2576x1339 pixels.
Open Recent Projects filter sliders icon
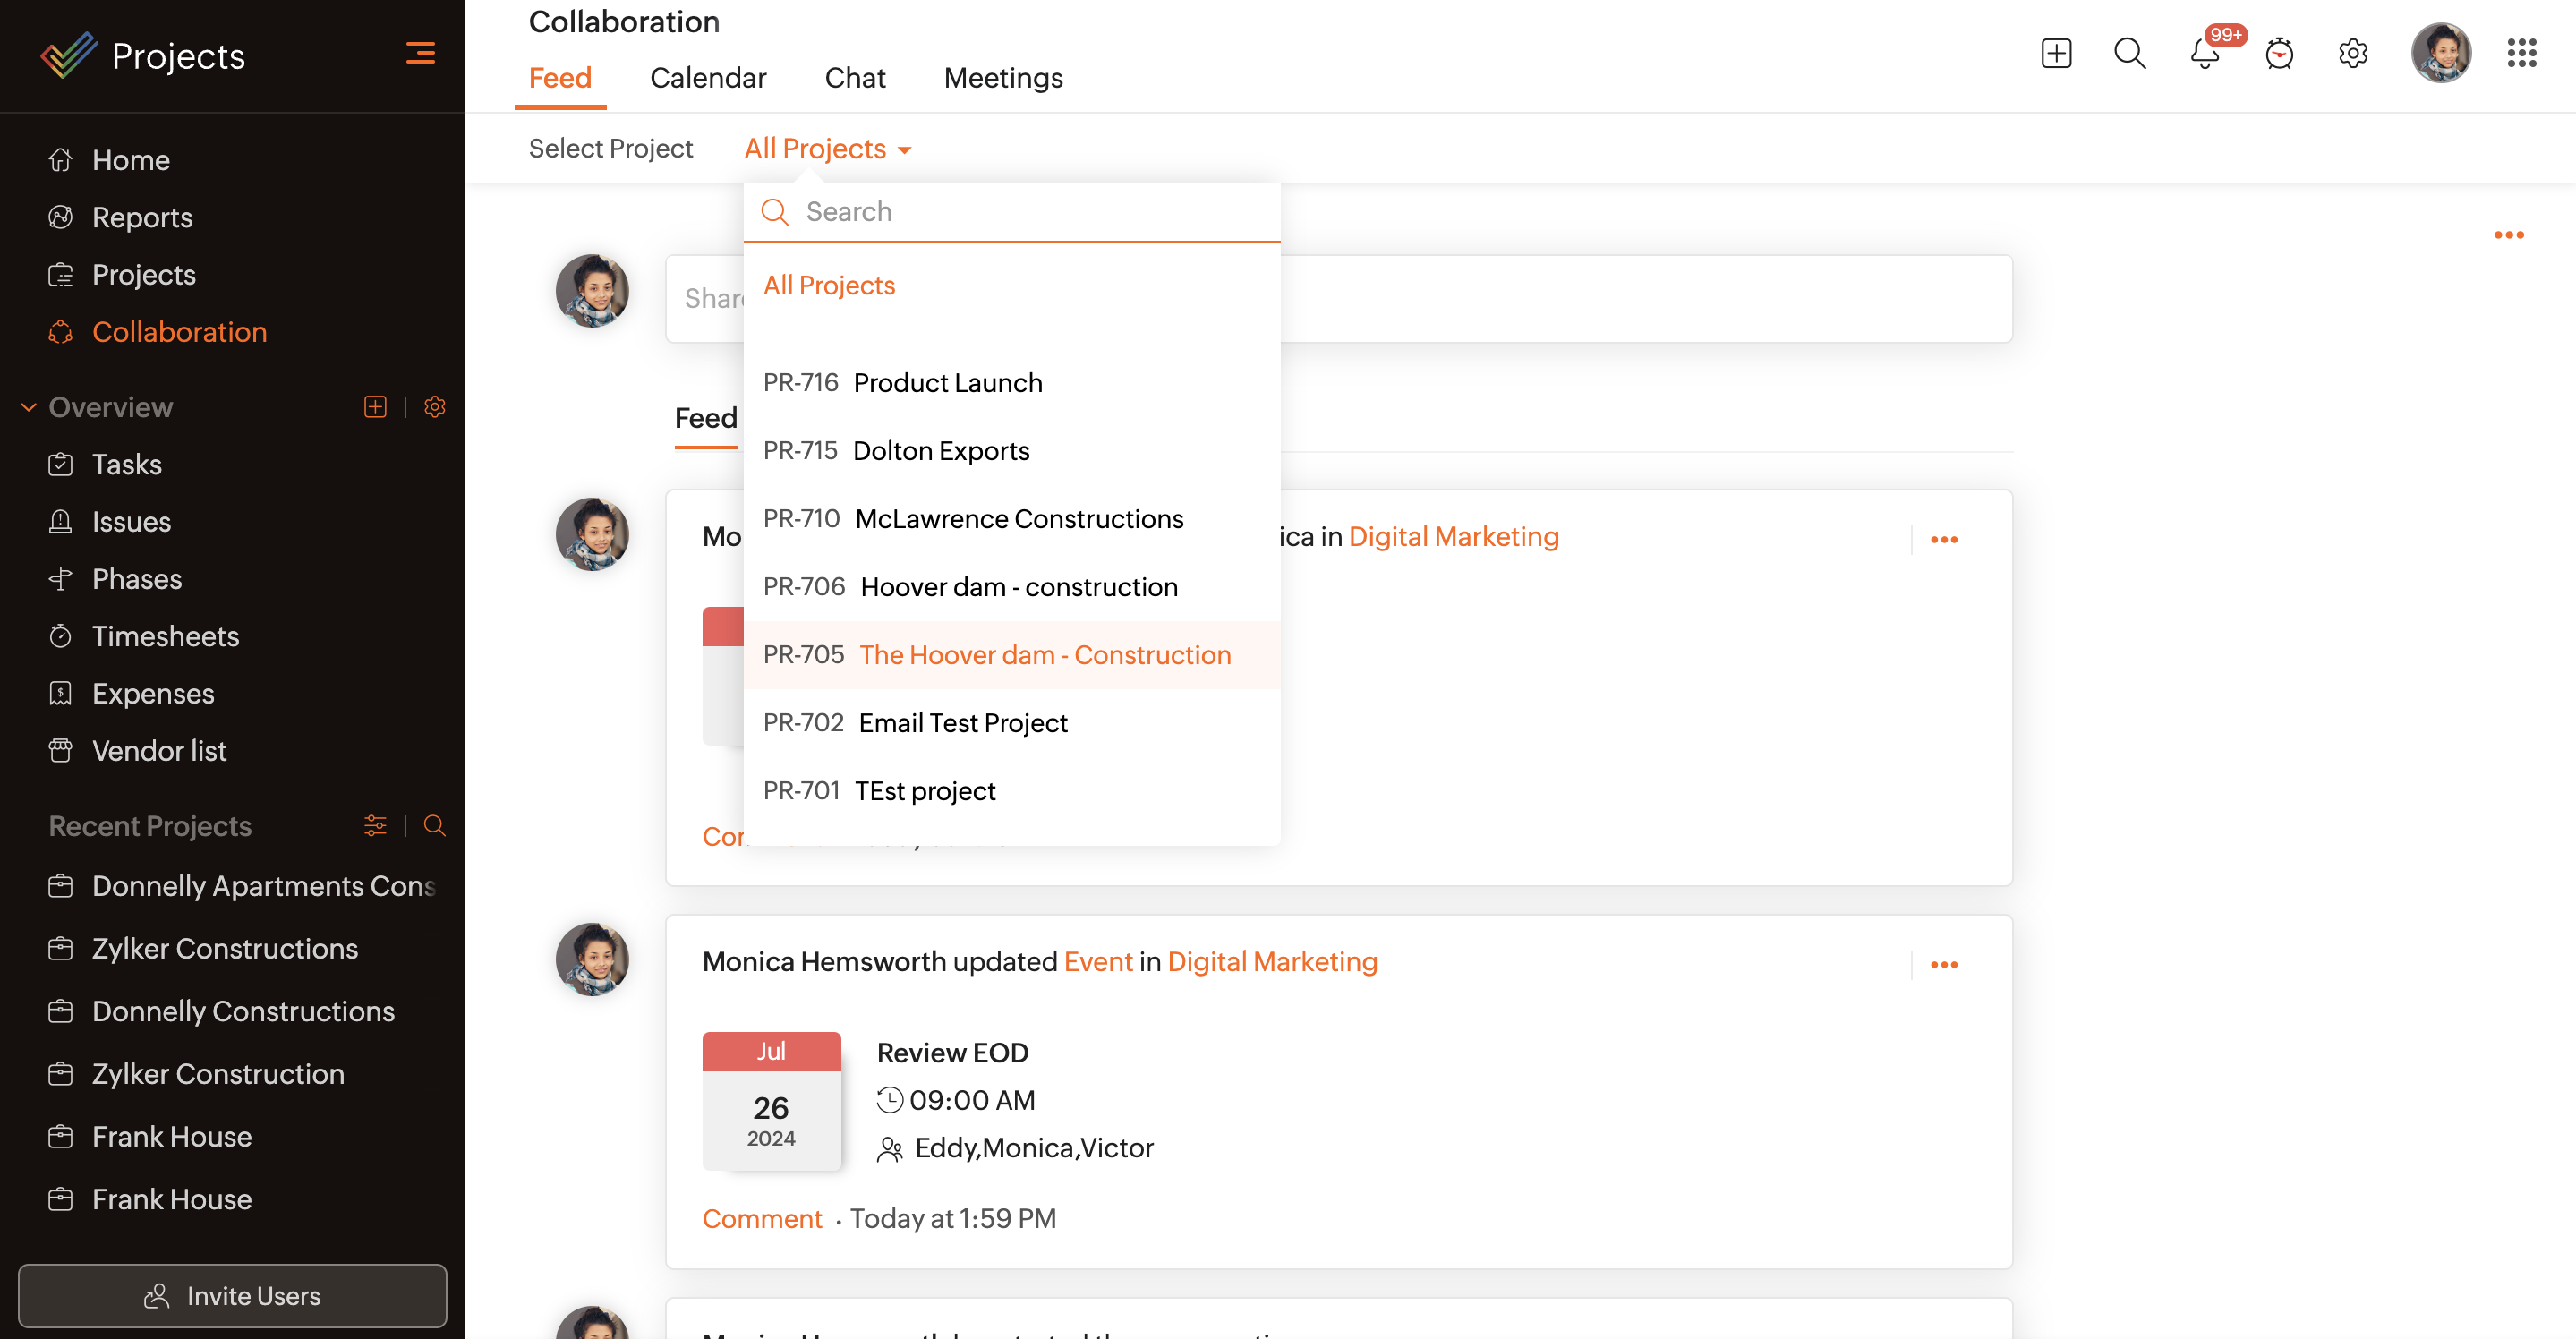tap(375, 825)
